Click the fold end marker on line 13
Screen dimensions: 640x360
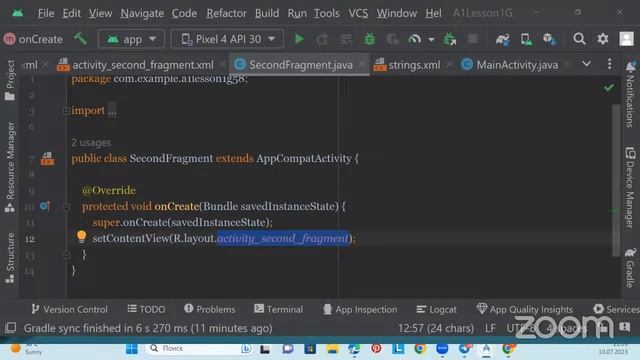point(66,255)
